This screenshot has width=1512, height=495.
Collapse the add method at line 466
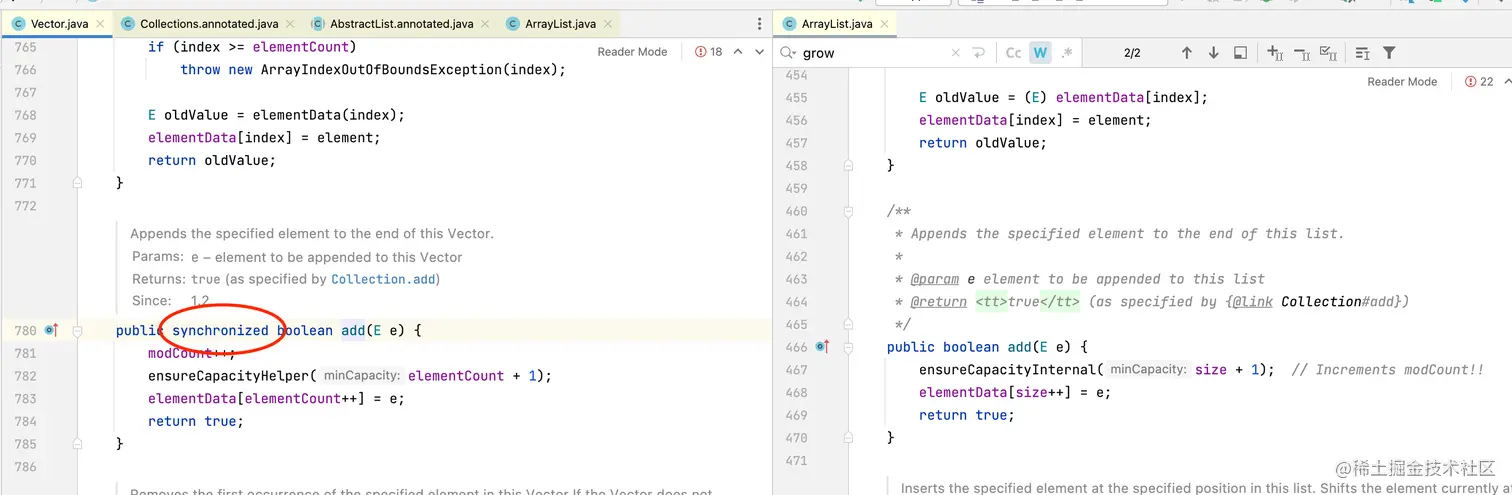[848, 347]
